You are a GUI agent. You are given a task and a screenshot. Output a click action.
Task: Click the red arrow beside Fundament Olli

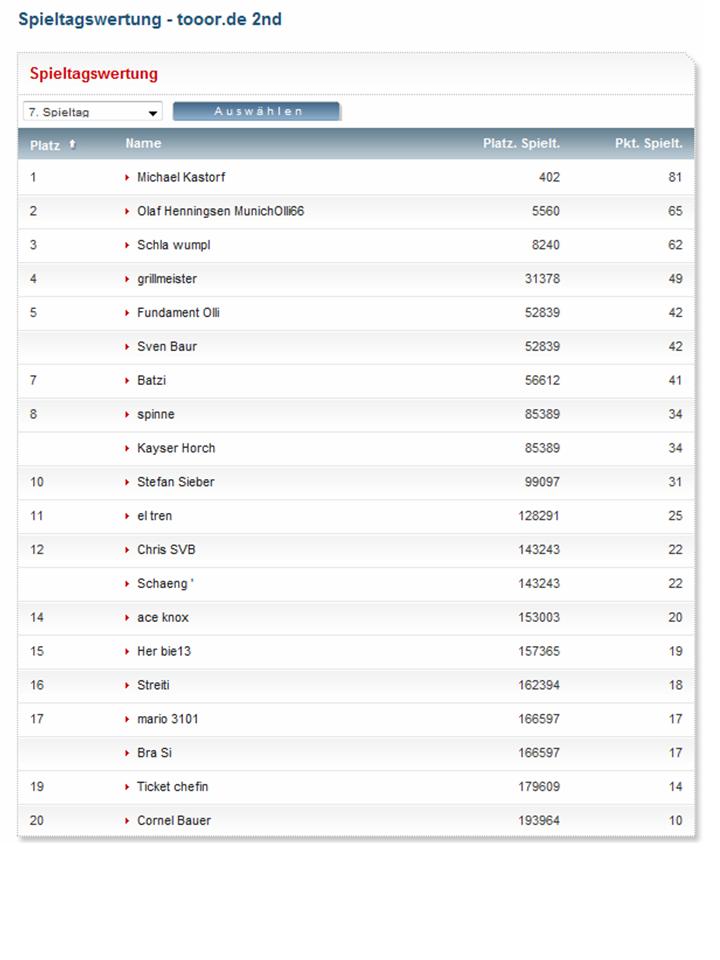[127, 313]
